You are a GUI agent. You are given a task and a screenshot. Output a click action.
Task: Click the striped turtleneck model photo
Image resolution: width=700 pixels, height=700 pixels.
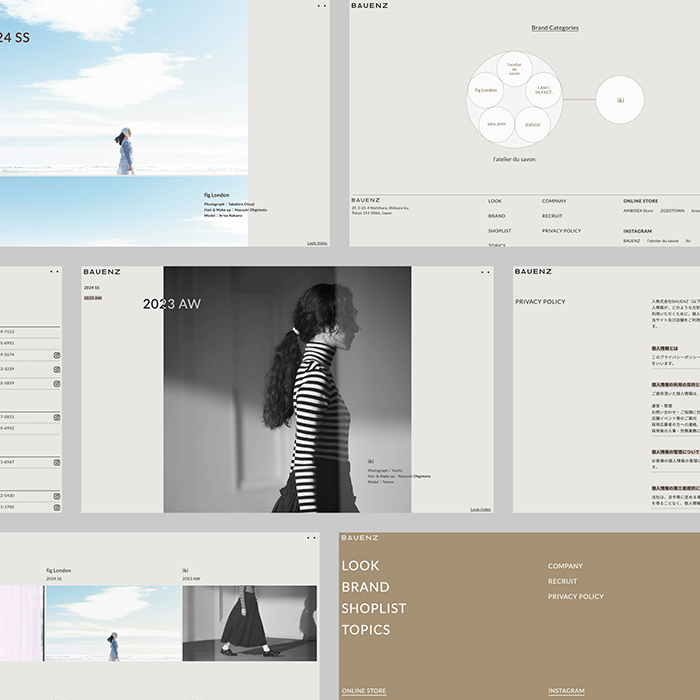tap(288, 389)
